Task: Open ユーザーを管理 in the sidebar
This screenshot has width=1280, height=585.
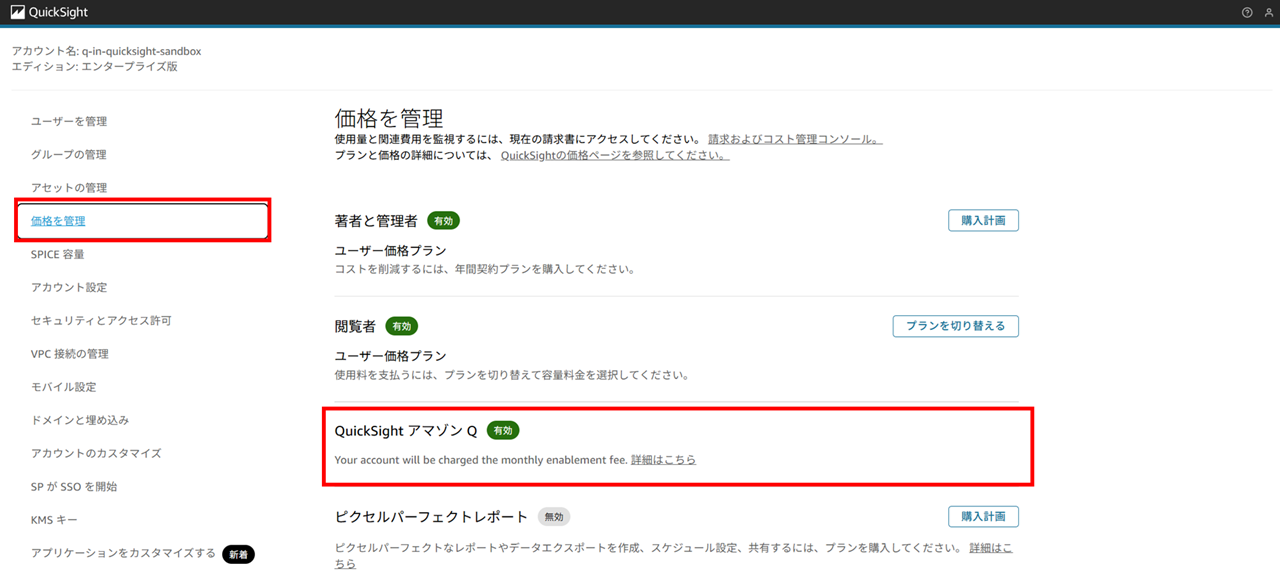Action: coord(69,121)
